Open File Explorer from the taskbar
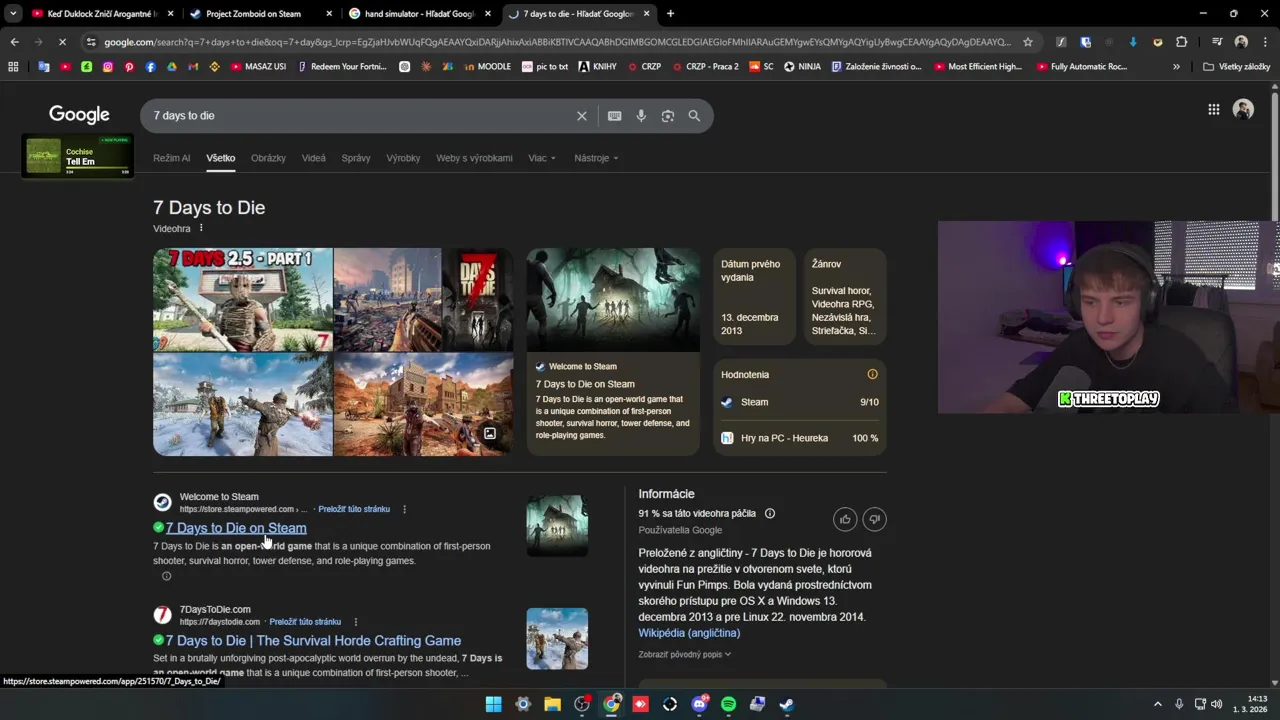Screen dimensions: 1280x720 pos(552,704)
